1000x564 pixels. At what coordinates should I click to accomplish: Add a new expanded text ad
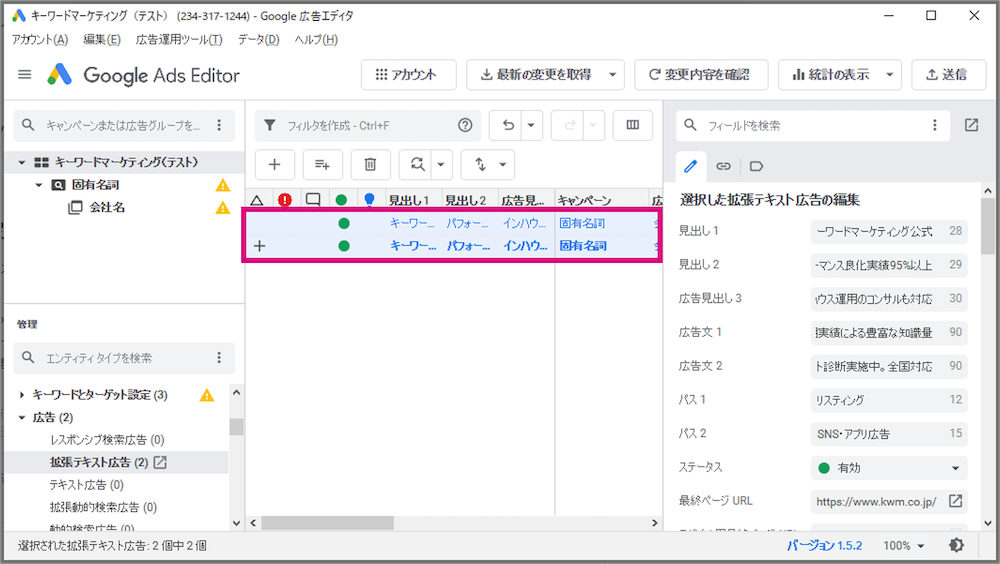point(274,165)
